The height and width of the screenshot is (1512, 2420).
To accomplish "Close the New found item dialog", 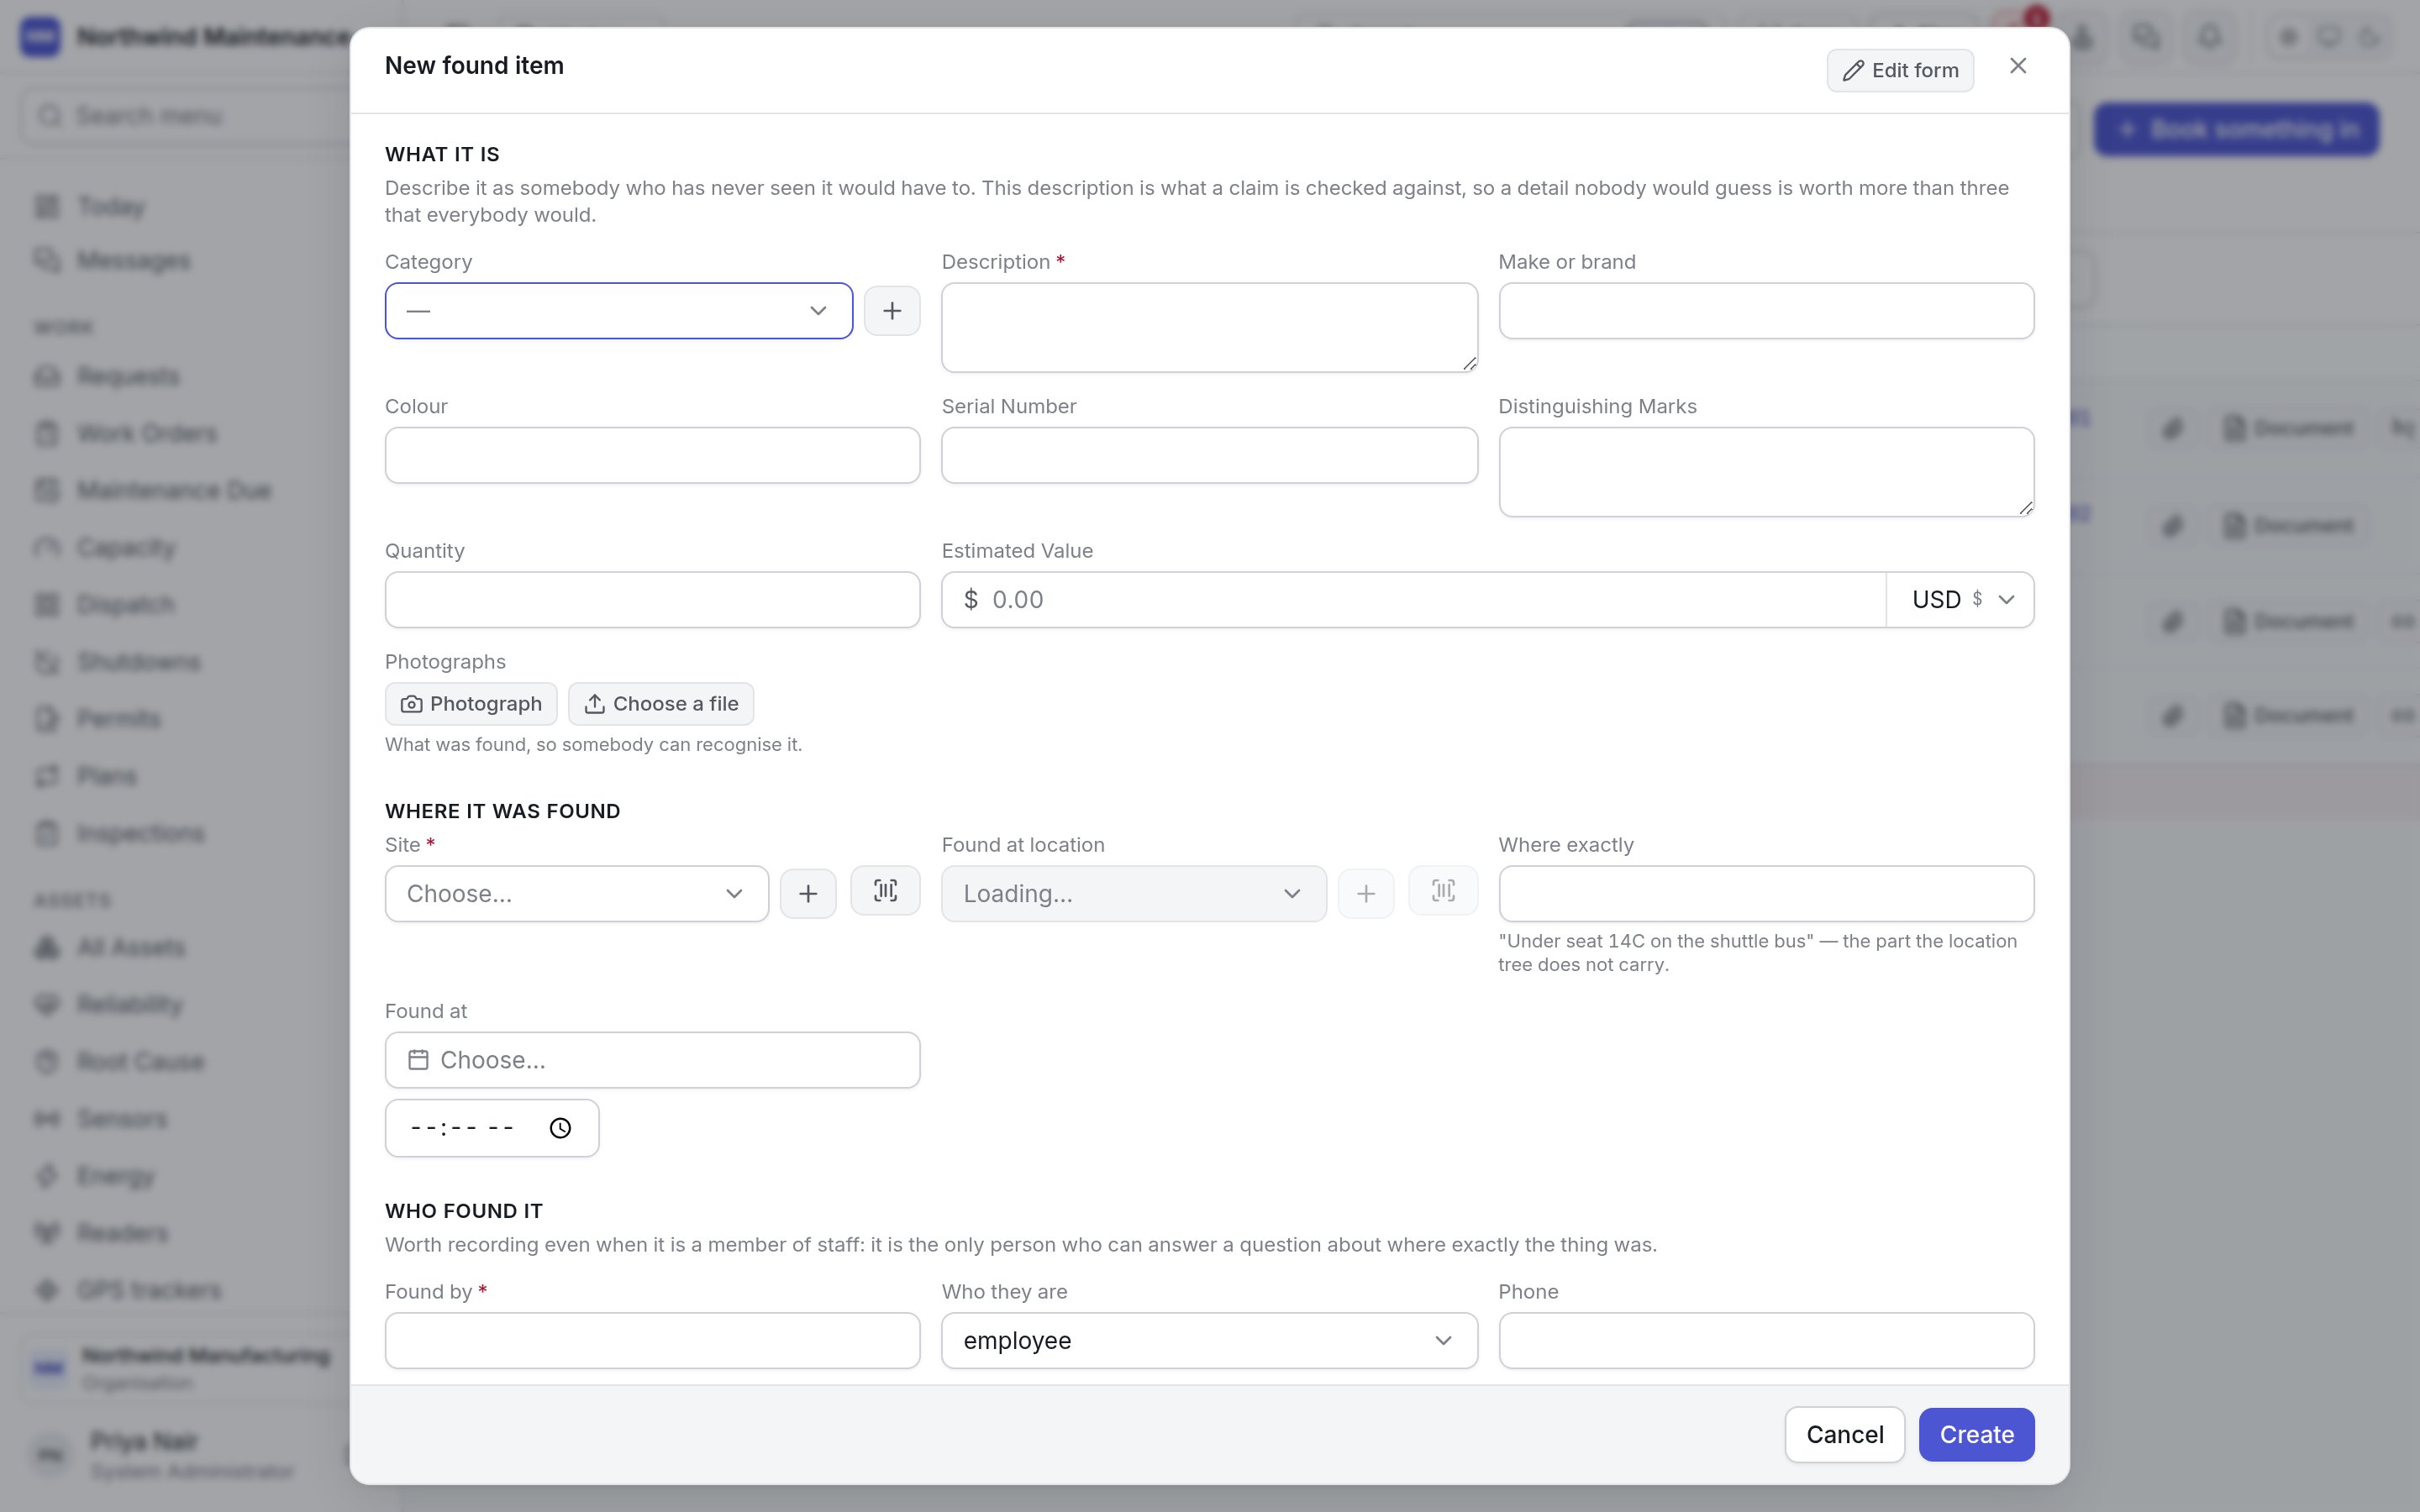I will pos(2018,66).
